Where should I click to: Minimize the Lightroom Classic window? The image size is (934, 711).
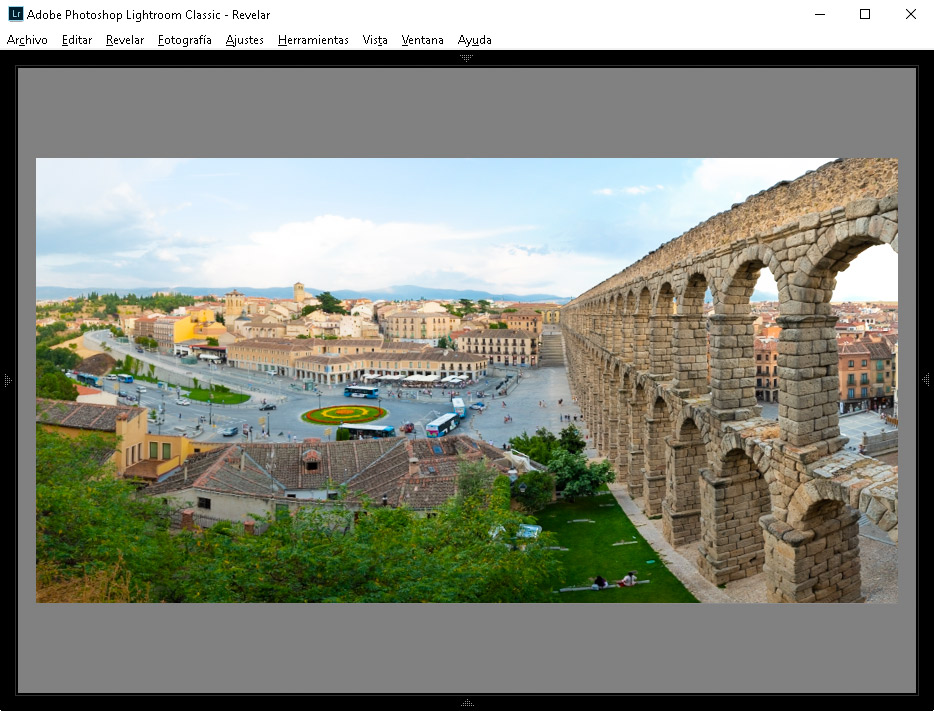coord(820,14)
